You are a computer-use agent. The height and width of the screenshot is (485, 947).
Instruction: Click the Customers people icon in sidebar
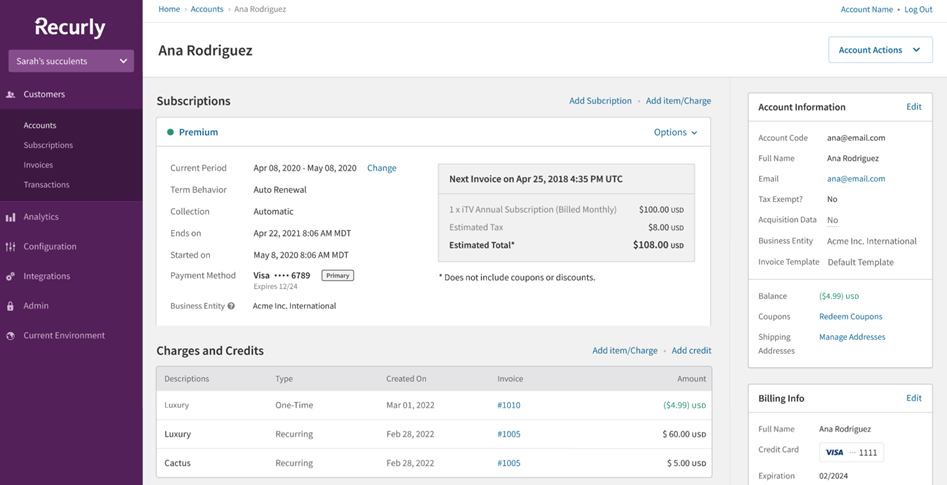(11, 94)
